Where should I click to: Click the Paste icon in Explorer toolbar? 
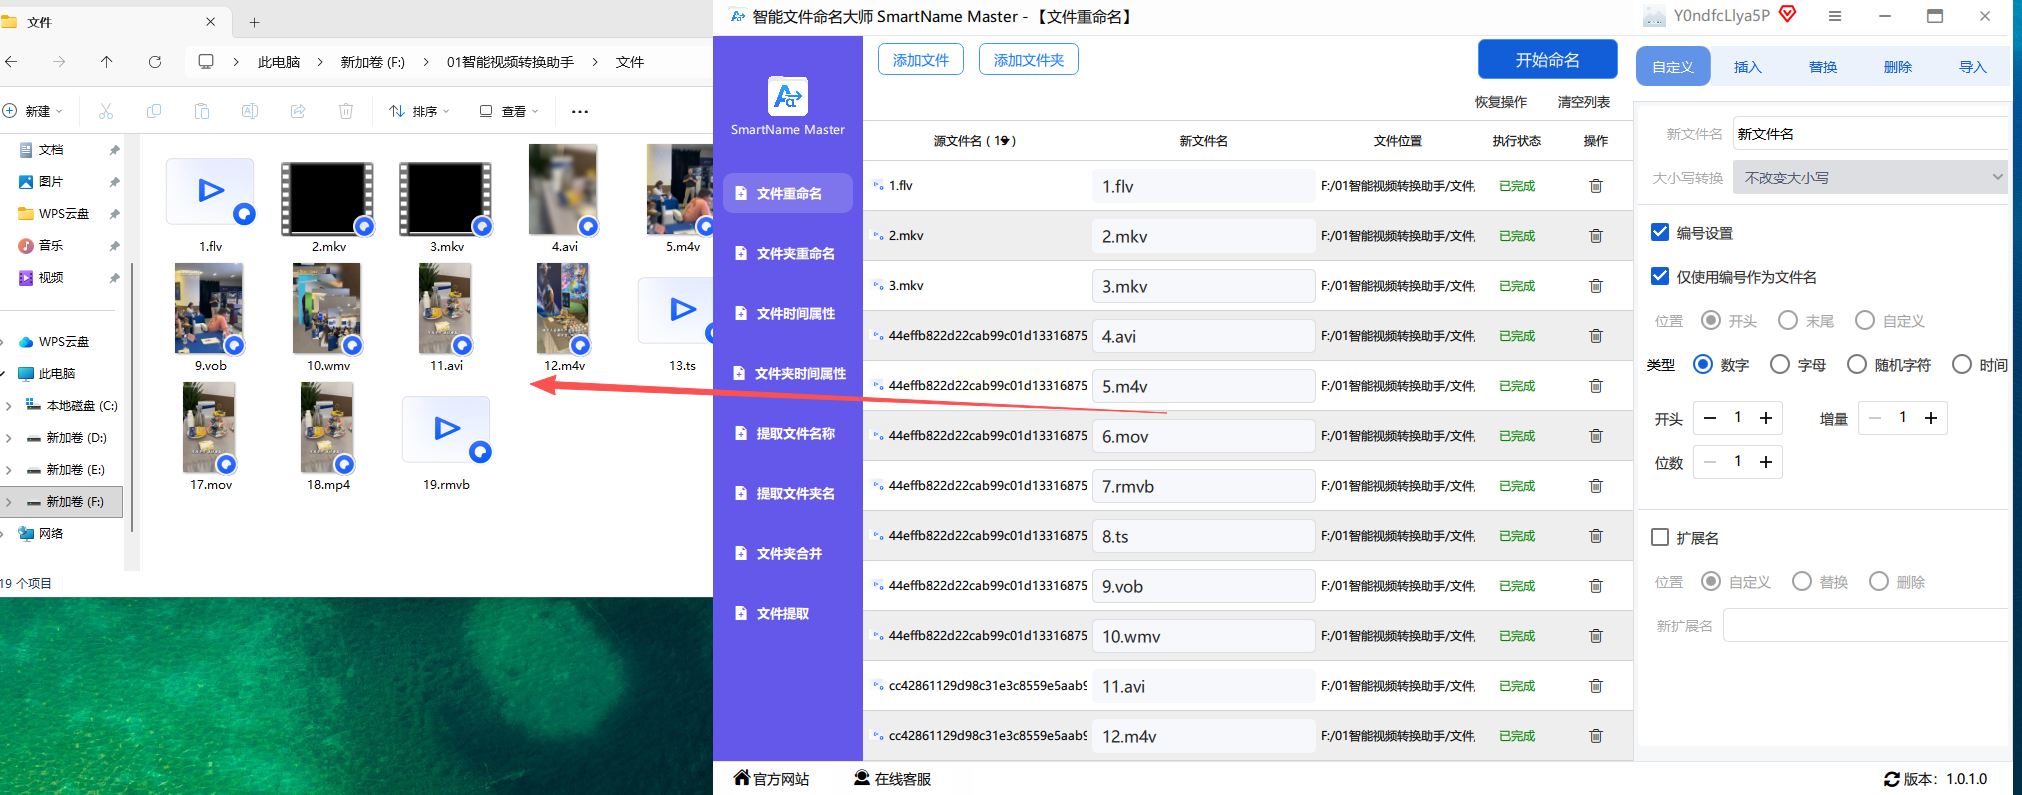tap(202, 111)
